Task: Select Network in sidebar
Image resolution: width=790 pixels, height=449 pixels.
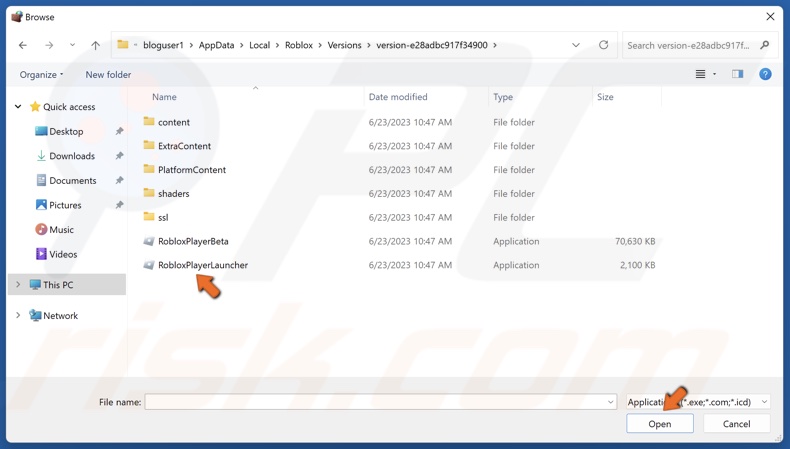Action: tap(60, 316)
